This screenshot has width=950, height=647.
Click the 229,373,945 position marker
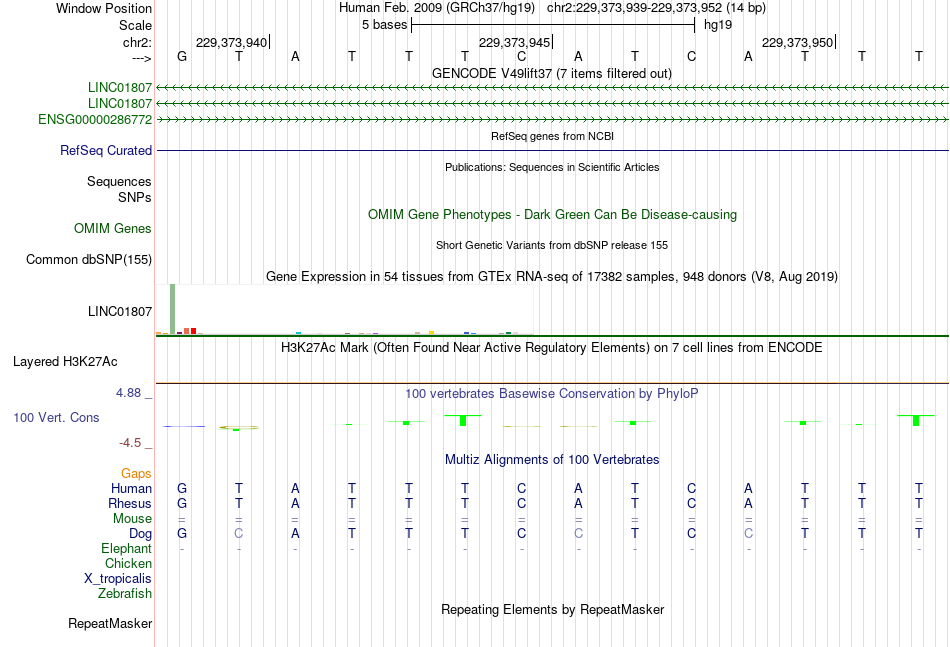point(516,42)
